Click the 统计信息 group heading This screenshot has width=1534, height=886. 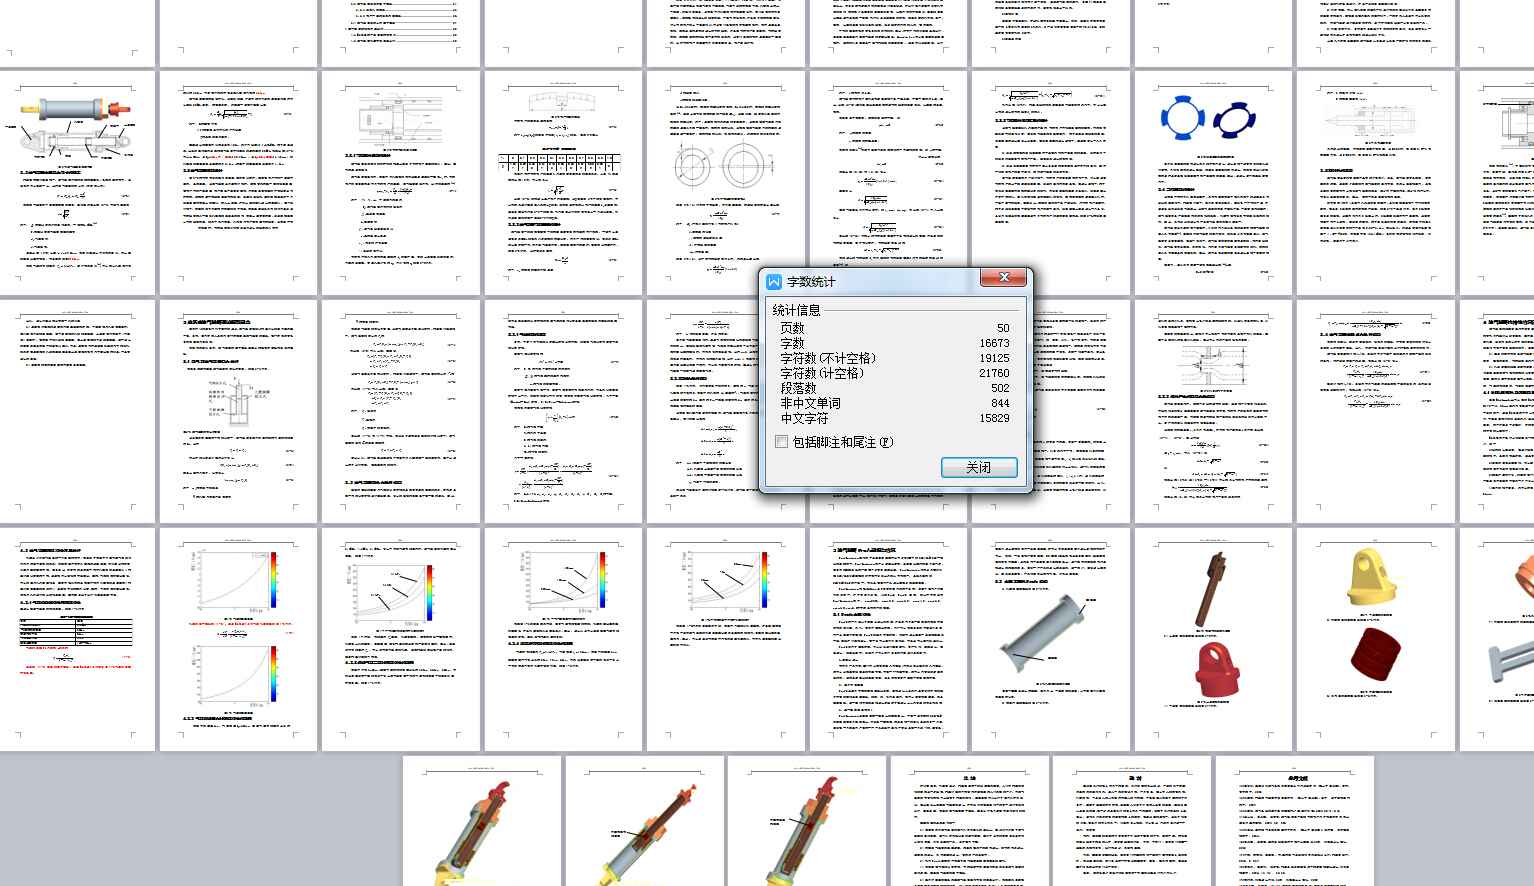[797, 310]
